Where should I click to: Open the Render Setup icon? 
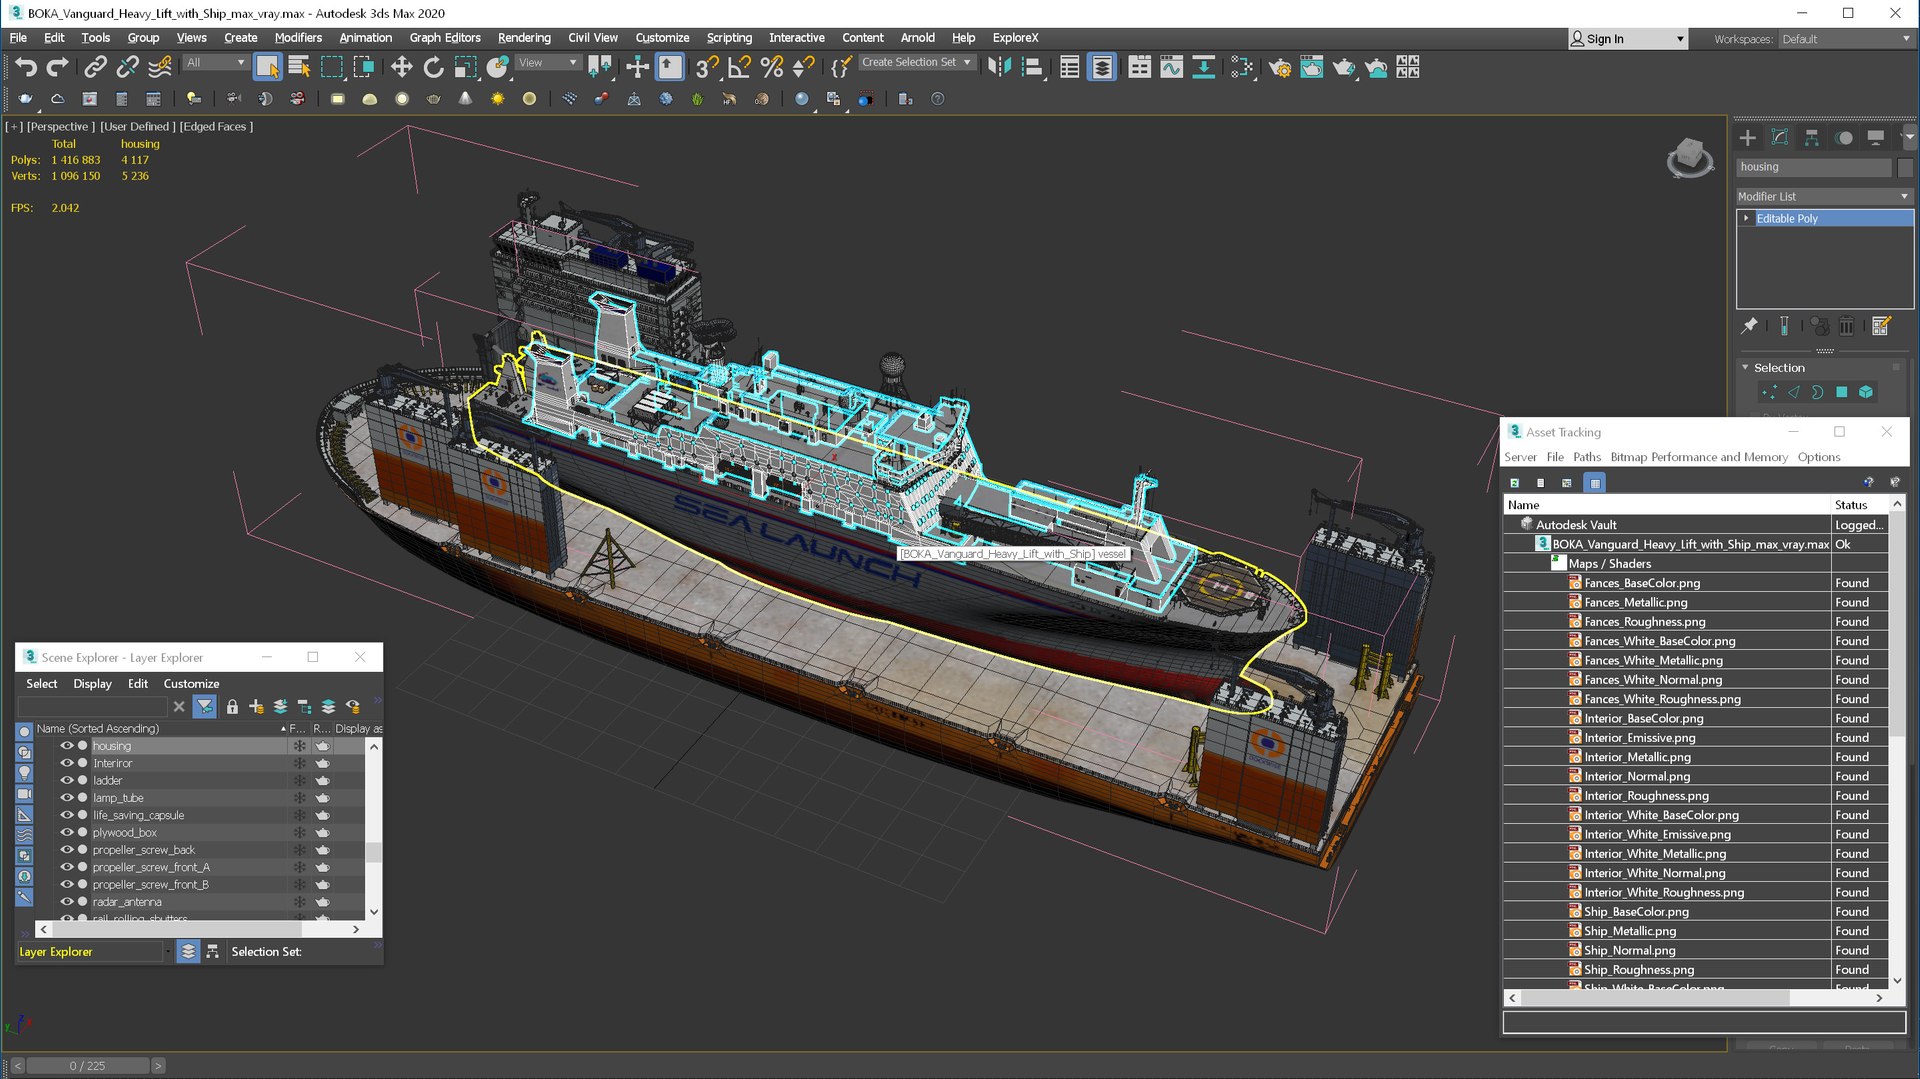(x=1279, y=67)
